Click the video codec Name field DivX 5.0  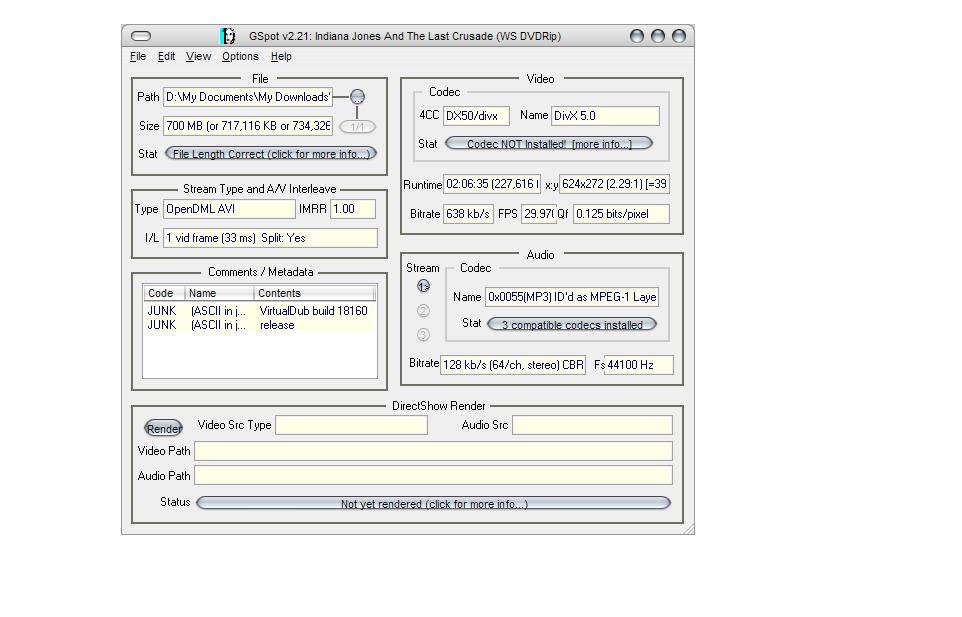click(x=606, y=116)
